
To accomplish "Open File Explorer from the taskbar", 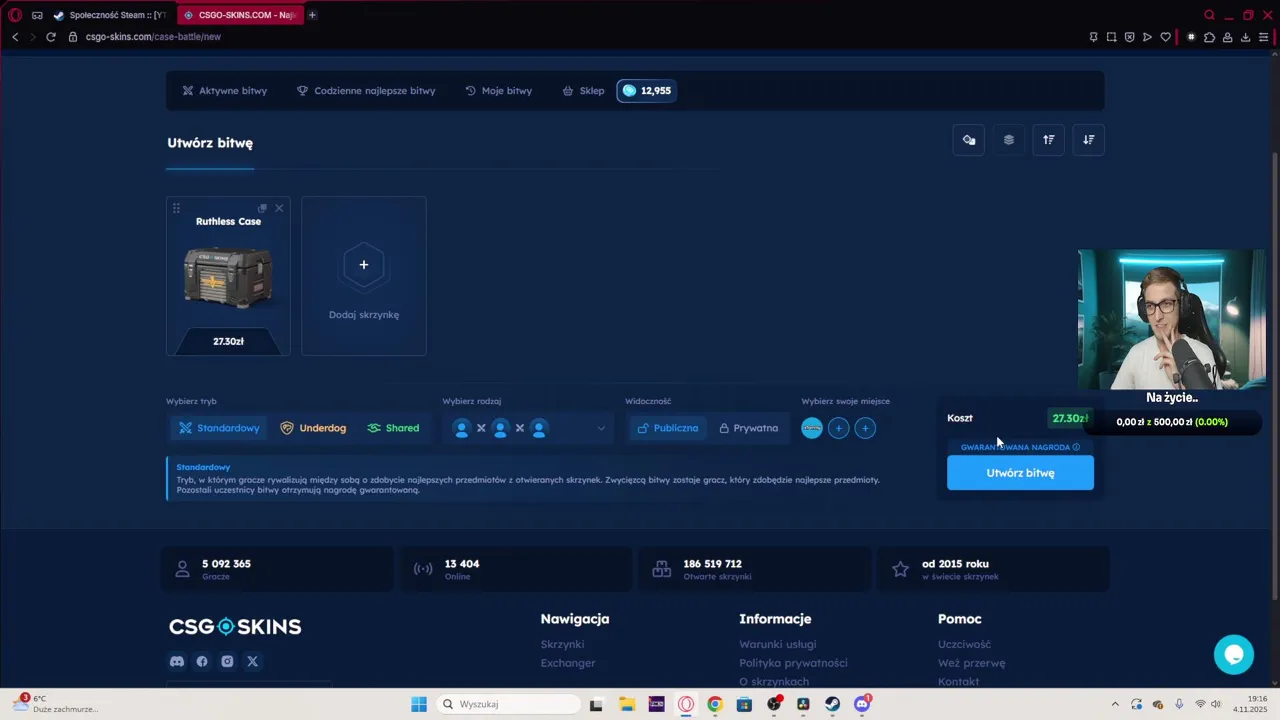I will [626, 704].
